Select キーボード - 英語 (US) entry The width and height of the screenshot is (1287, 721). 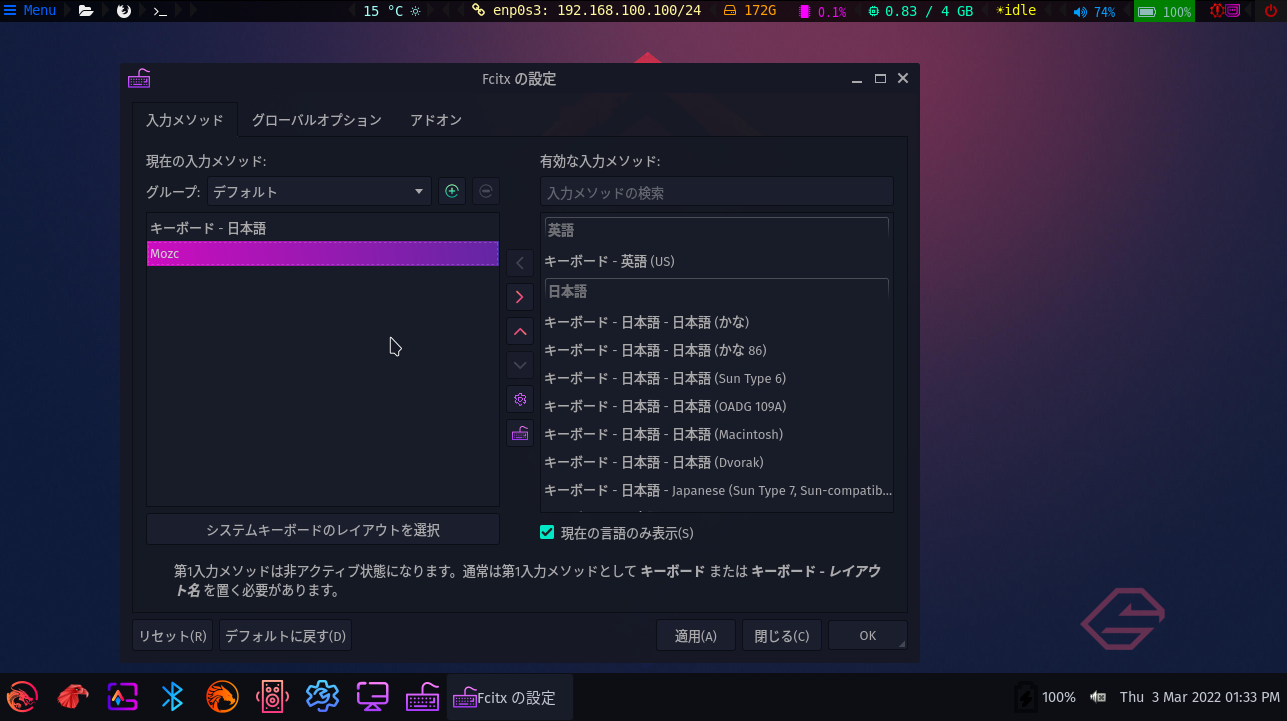[x=717, y=261]
